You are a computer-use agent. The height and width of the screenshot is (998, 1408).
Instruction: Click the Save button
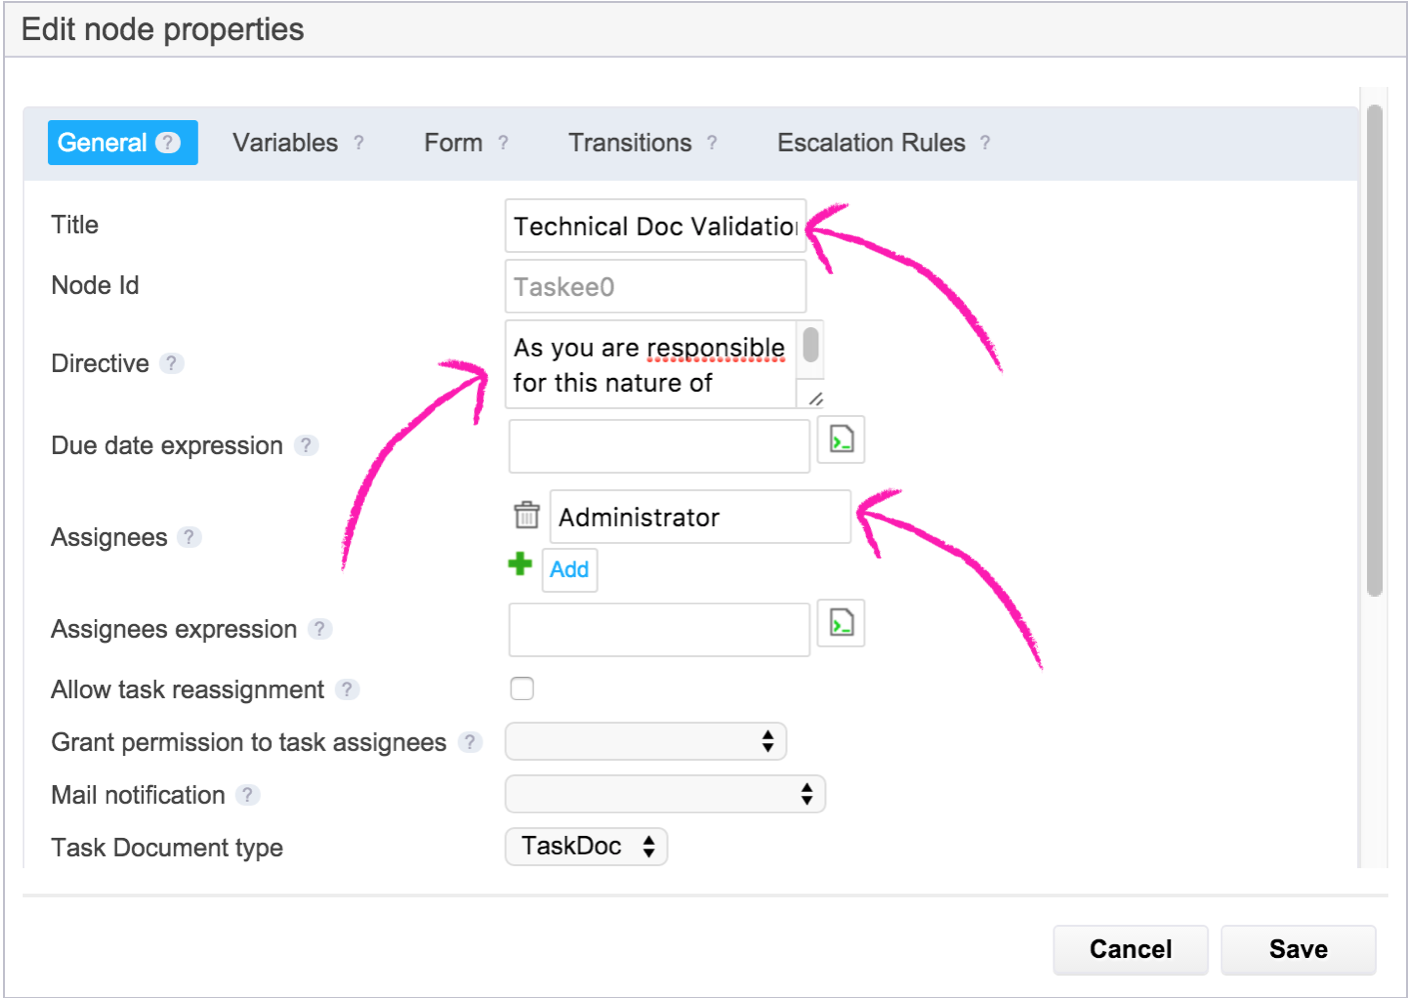click(1298, 949)
